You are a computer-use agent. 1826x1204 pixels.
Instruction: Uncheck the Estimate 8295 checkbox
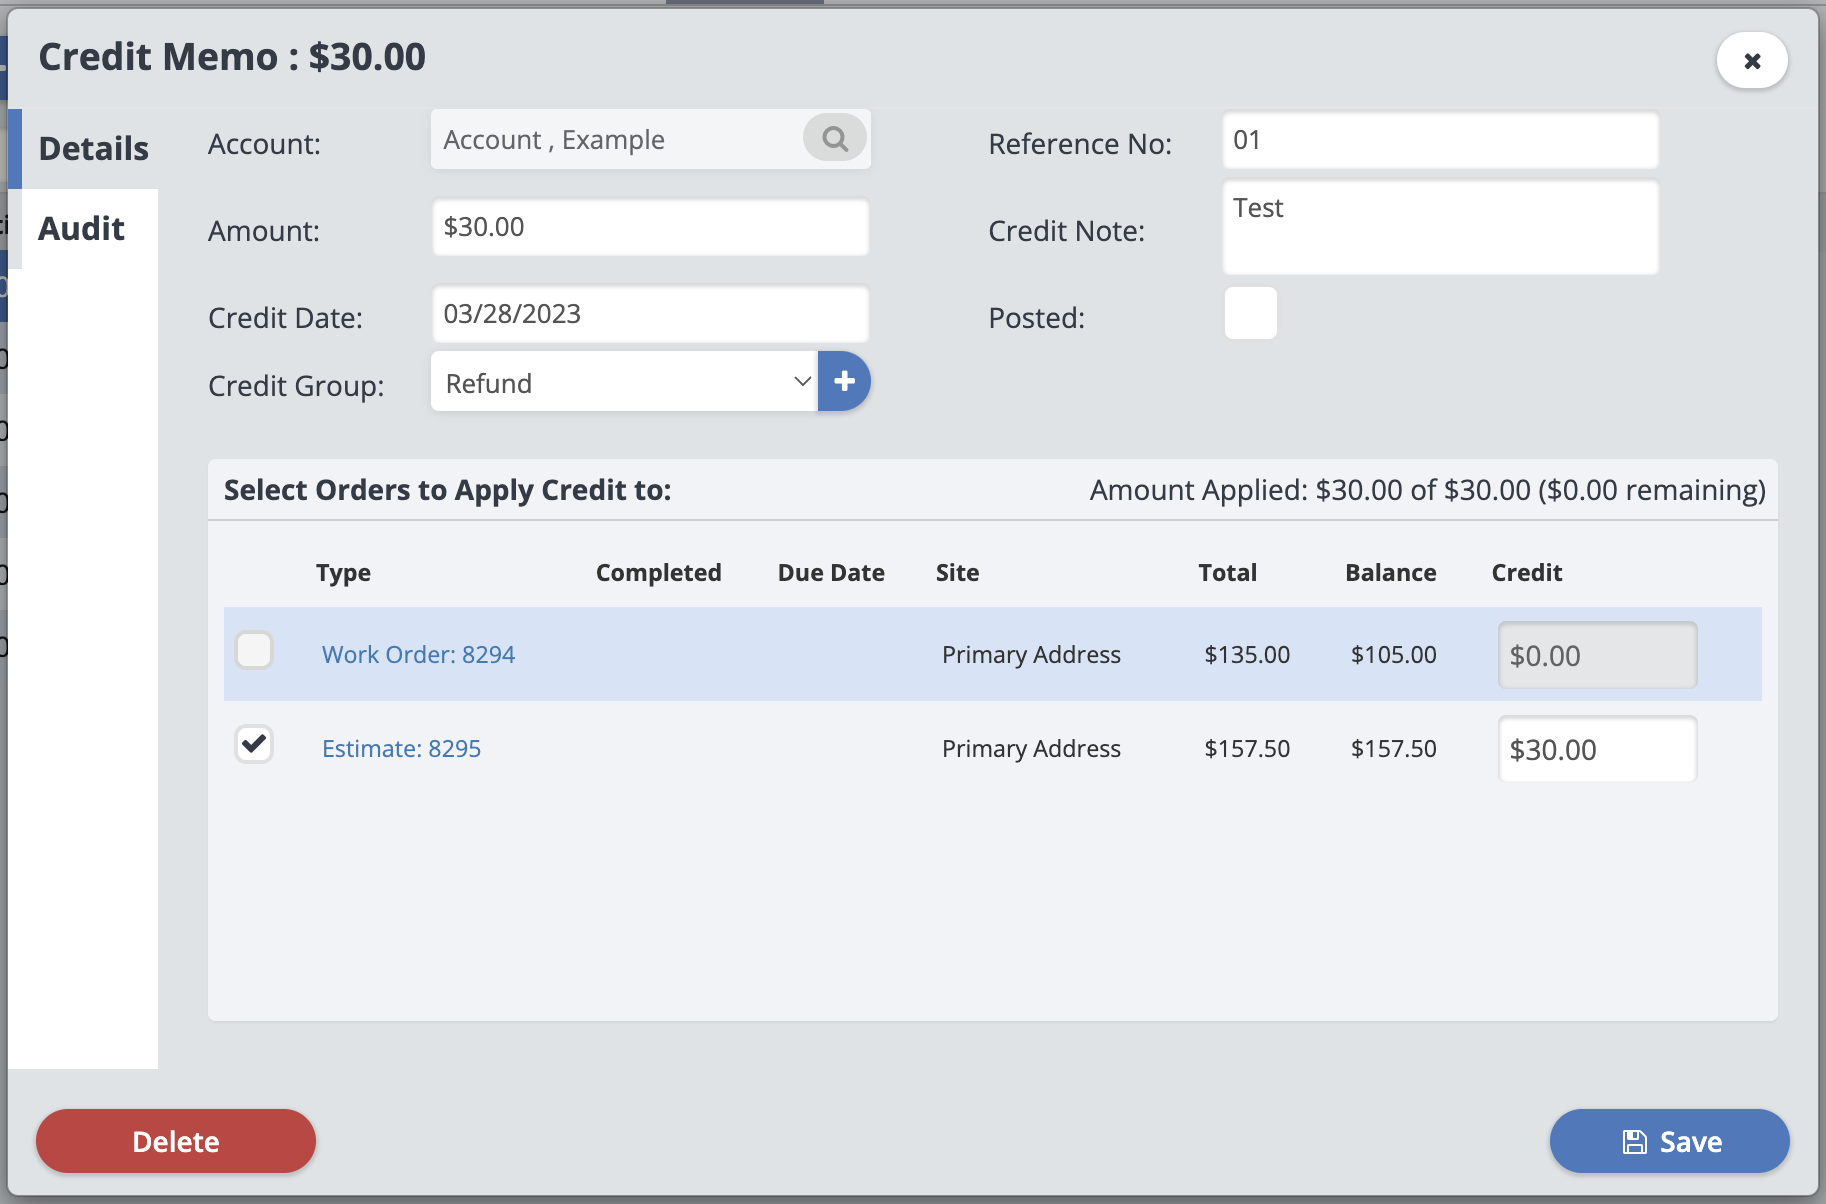point(254,744)
